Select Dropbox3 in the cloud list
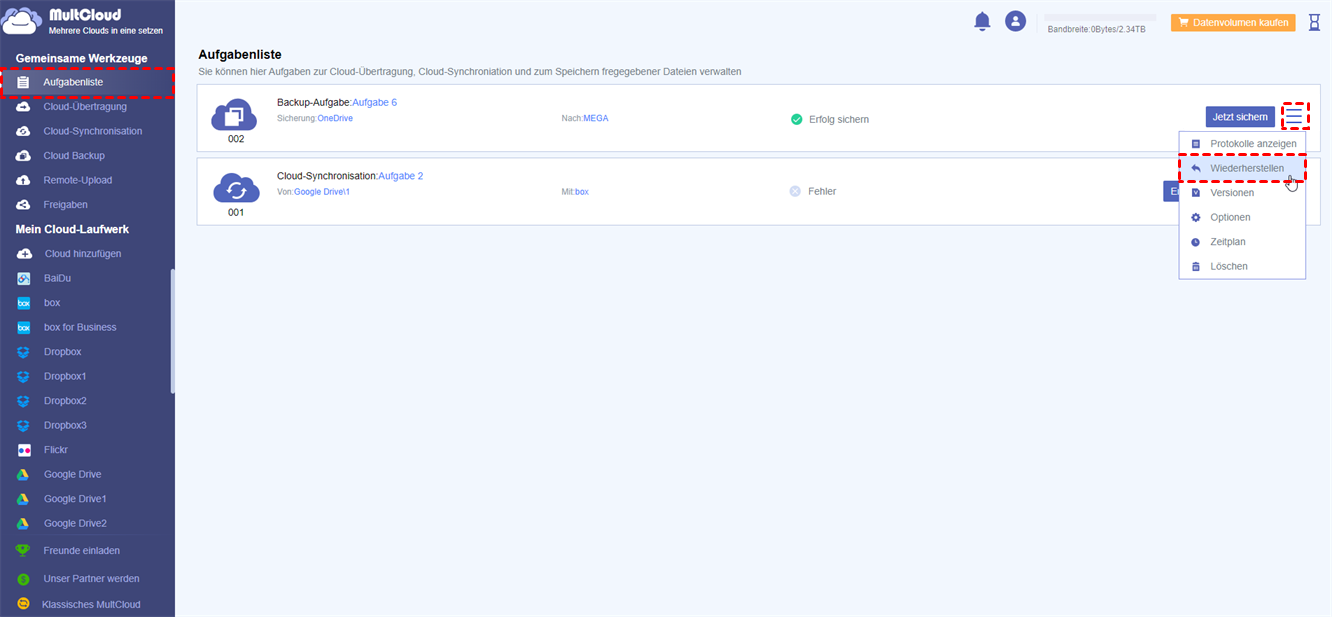 pyautogui.click(x=65, y=425)
